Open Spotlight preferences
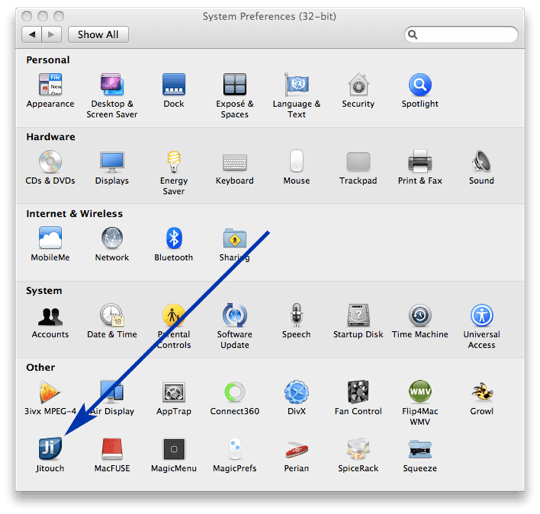The image size is (540, 514). click(x=420, y=91)
